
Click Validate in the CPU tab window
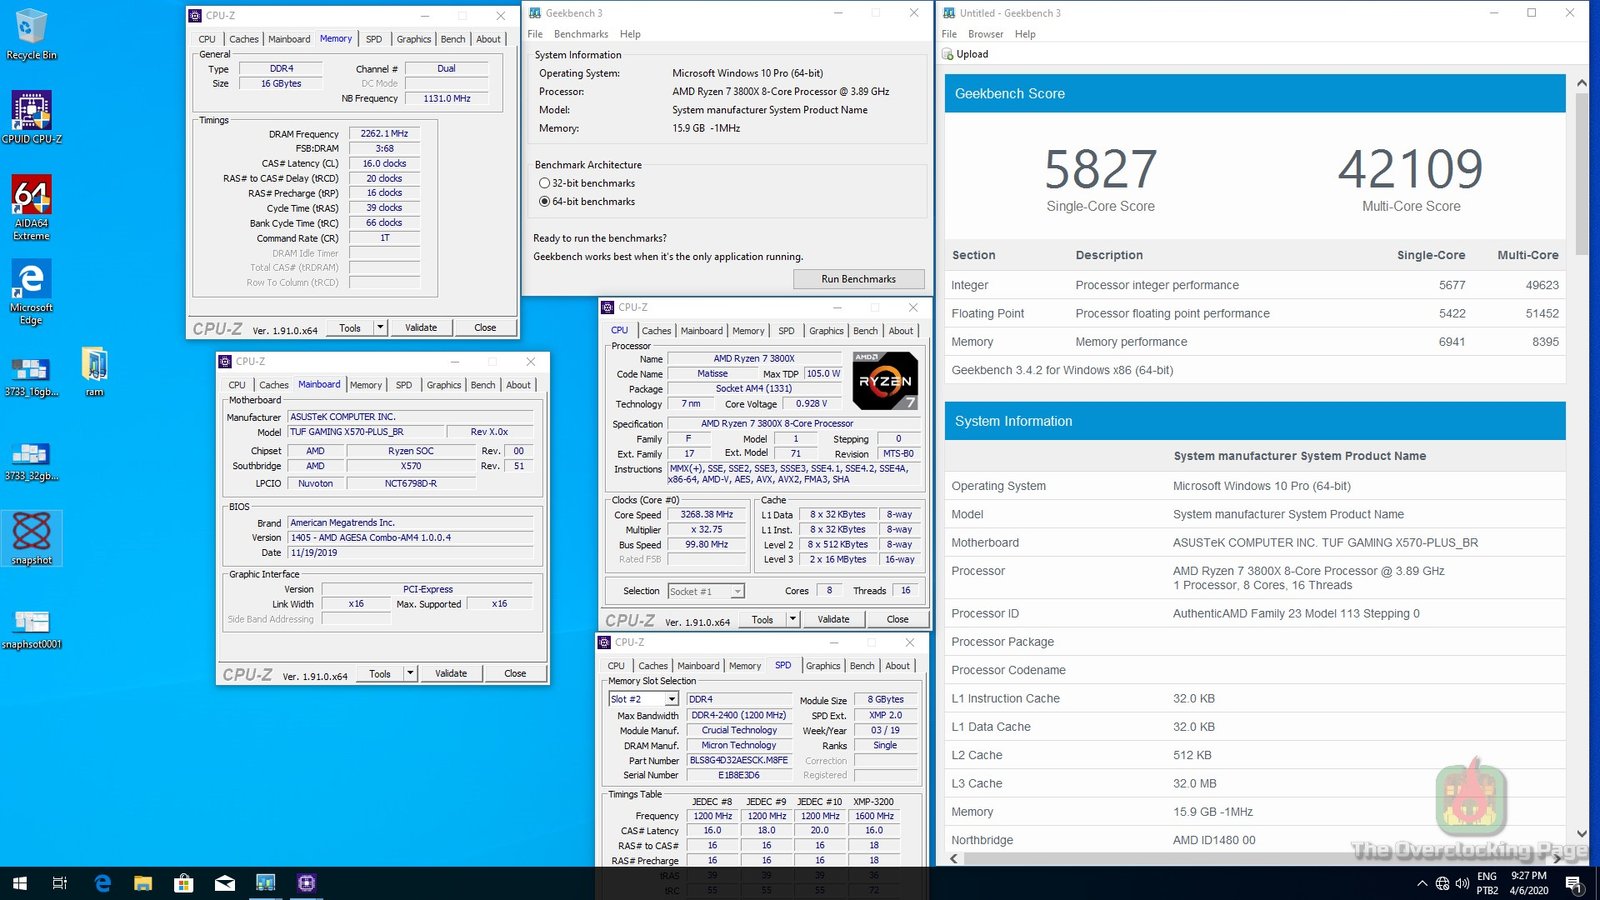tap(833, 619)
